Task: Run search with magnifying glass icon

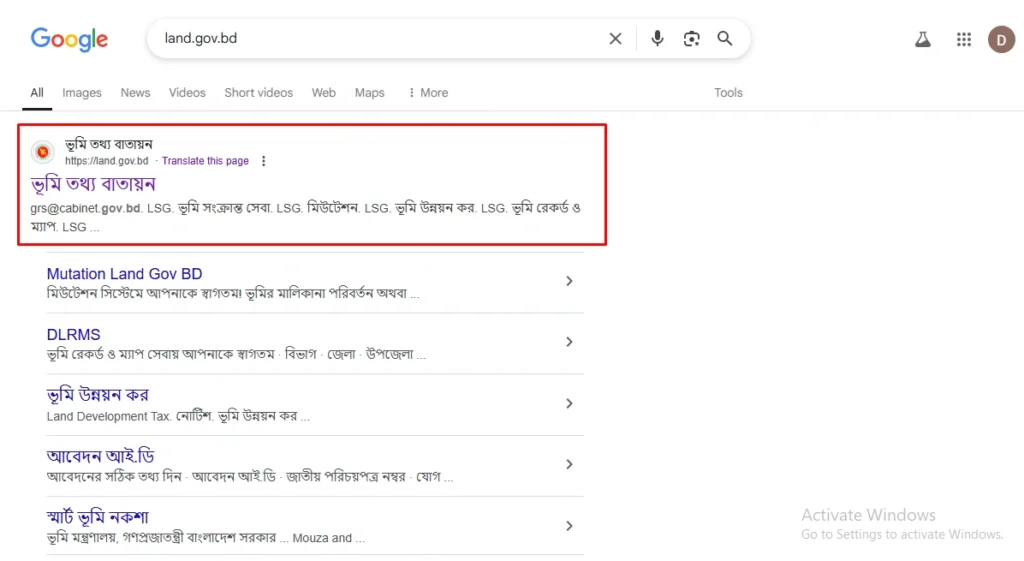Action: 724,39
